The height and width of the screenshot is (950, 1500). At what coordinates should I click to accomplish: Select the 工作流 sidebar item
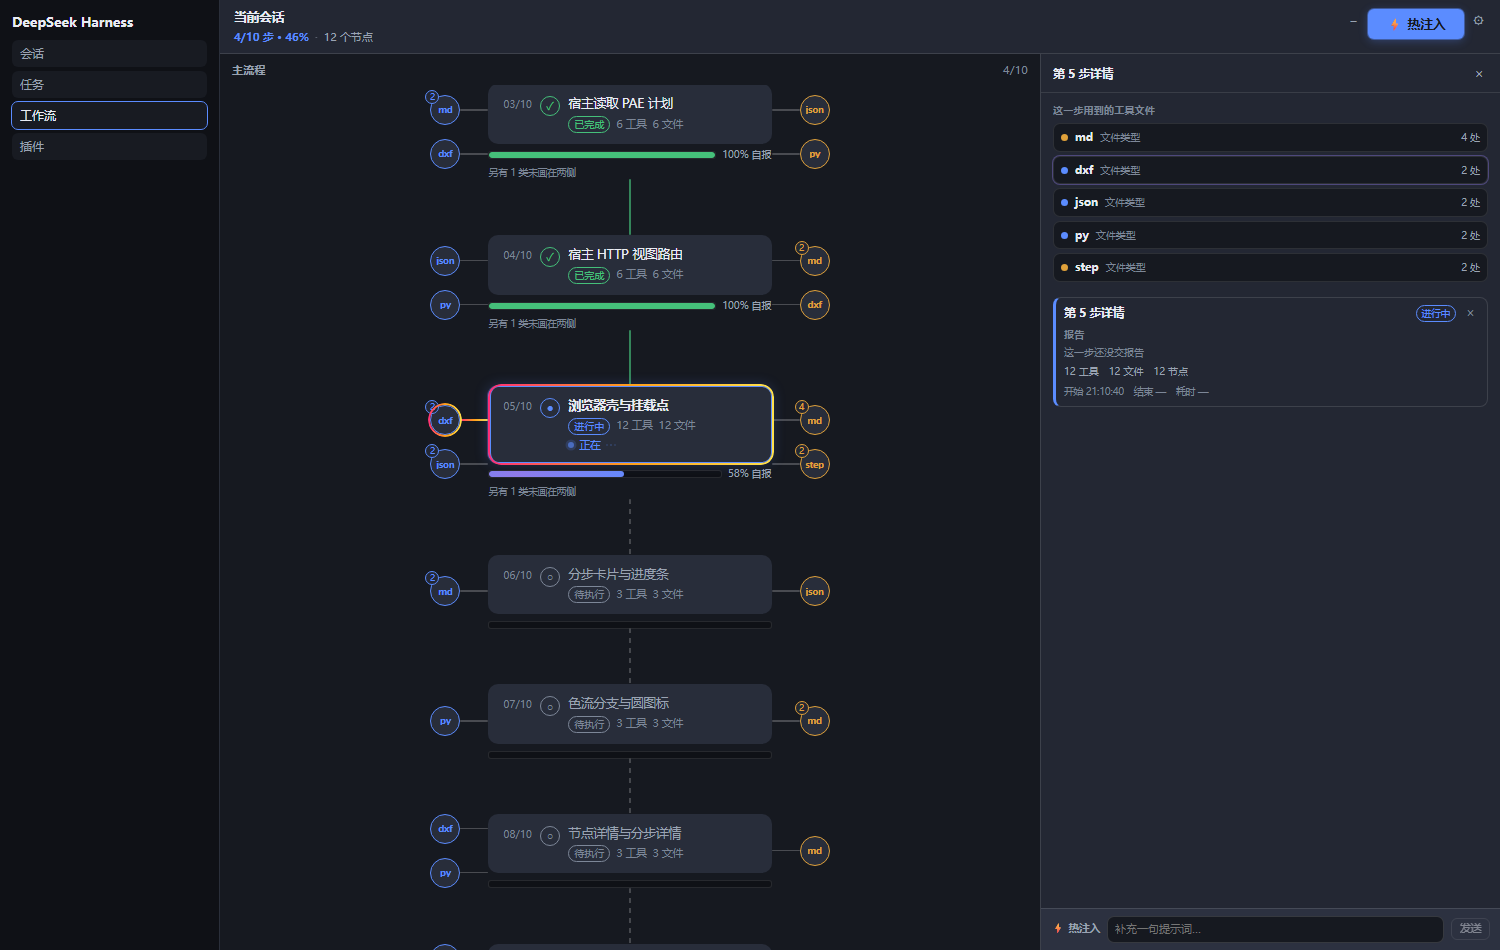point(109,115)
